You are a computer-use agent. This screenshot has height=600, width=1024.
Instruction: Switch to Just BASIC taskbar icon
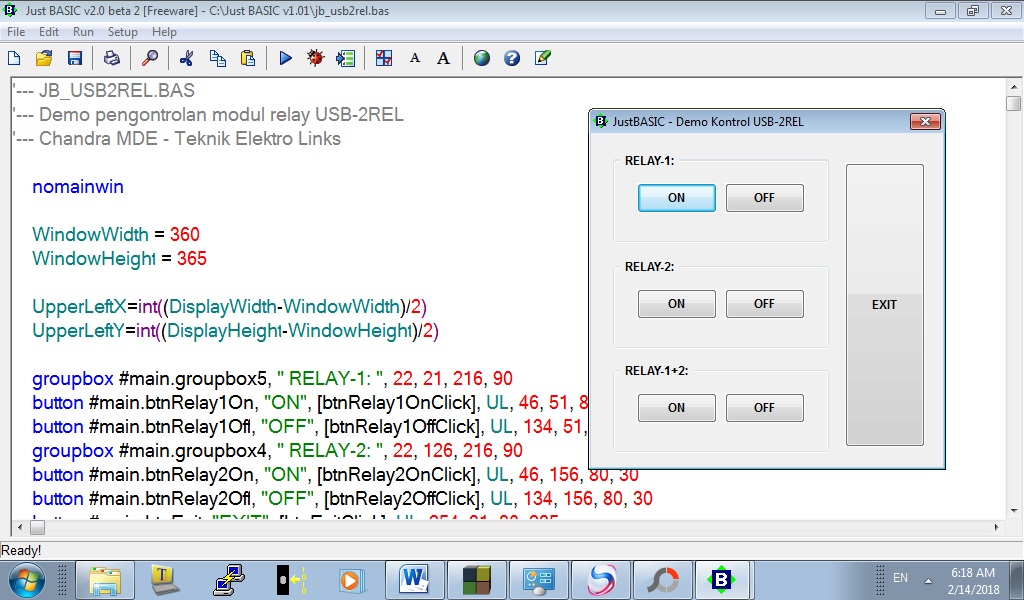point(721,580)
